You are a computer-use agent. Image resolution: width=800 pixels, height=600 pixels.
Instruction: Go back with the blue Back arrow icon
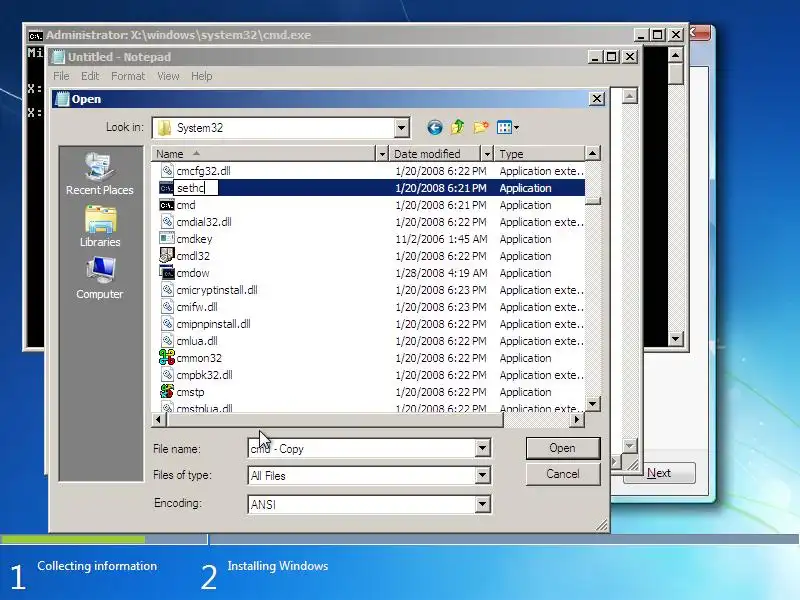point(435,127)
